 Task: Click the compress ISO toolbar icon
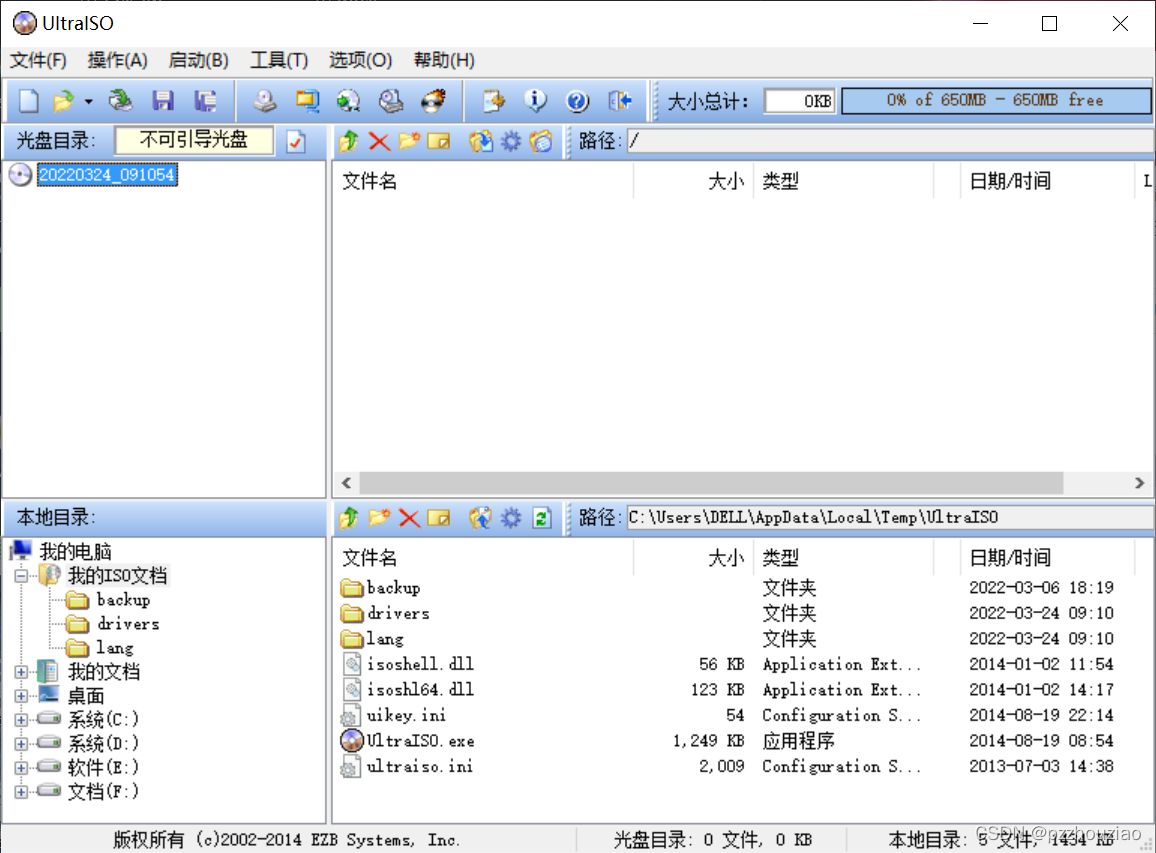307,100
